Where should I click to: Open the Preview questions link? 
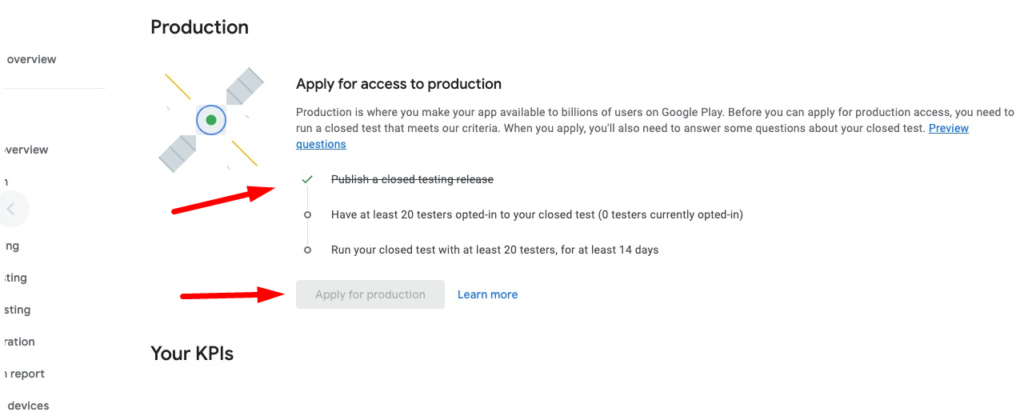320,144
